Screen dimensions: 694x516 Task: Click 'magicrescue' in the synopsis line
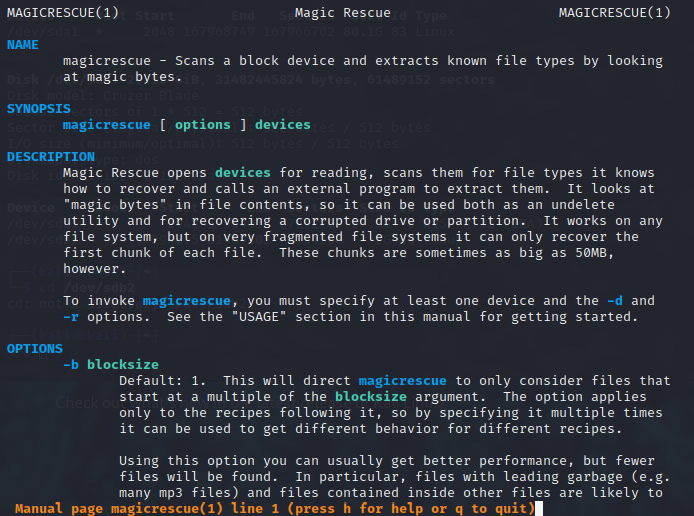(x=107, y=125)
